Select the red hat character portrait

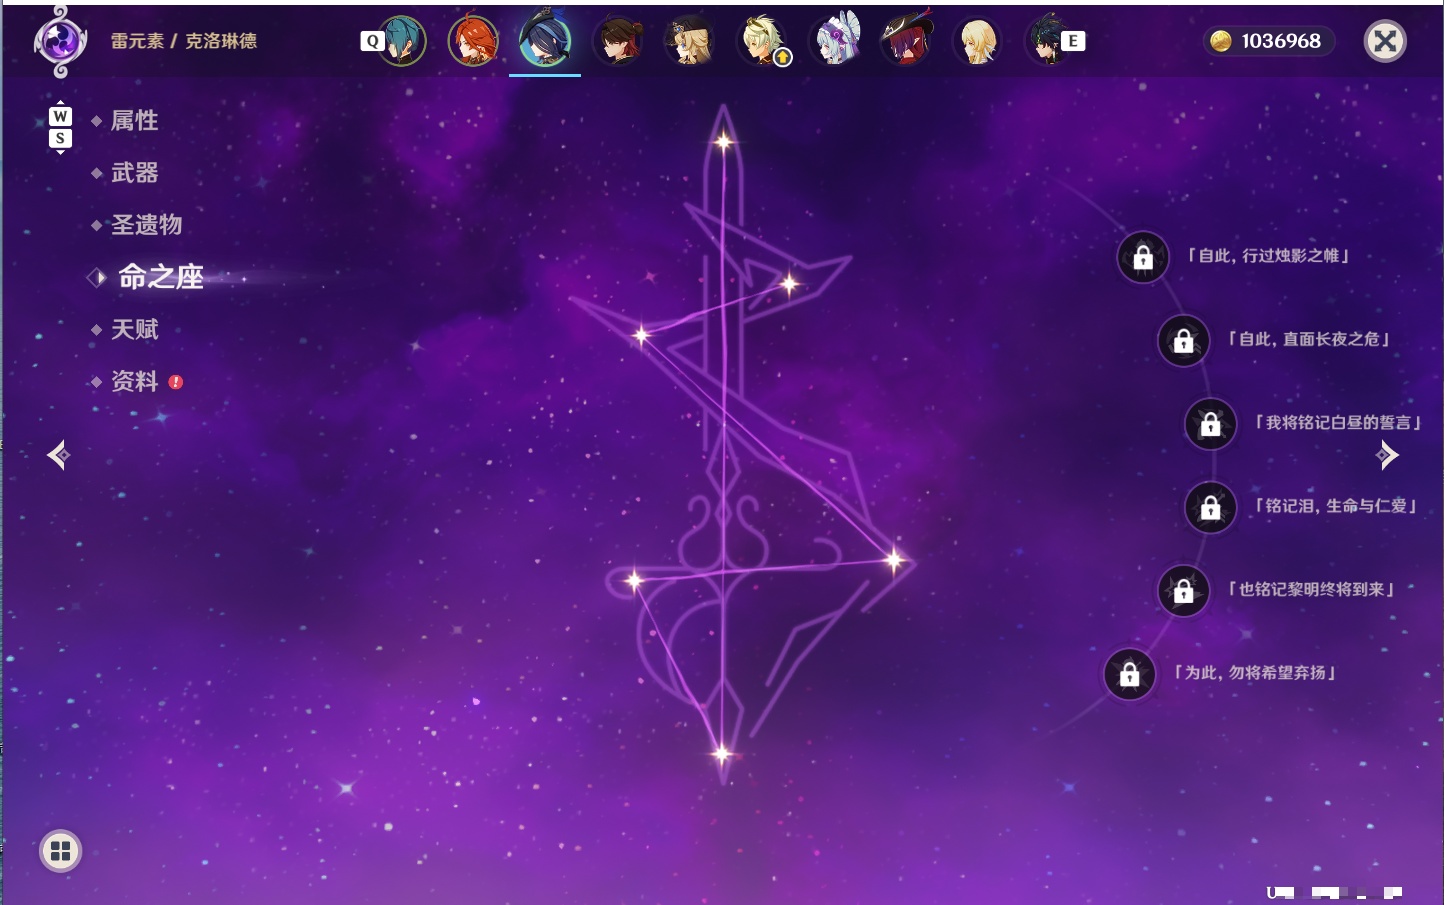click(906, 41)
